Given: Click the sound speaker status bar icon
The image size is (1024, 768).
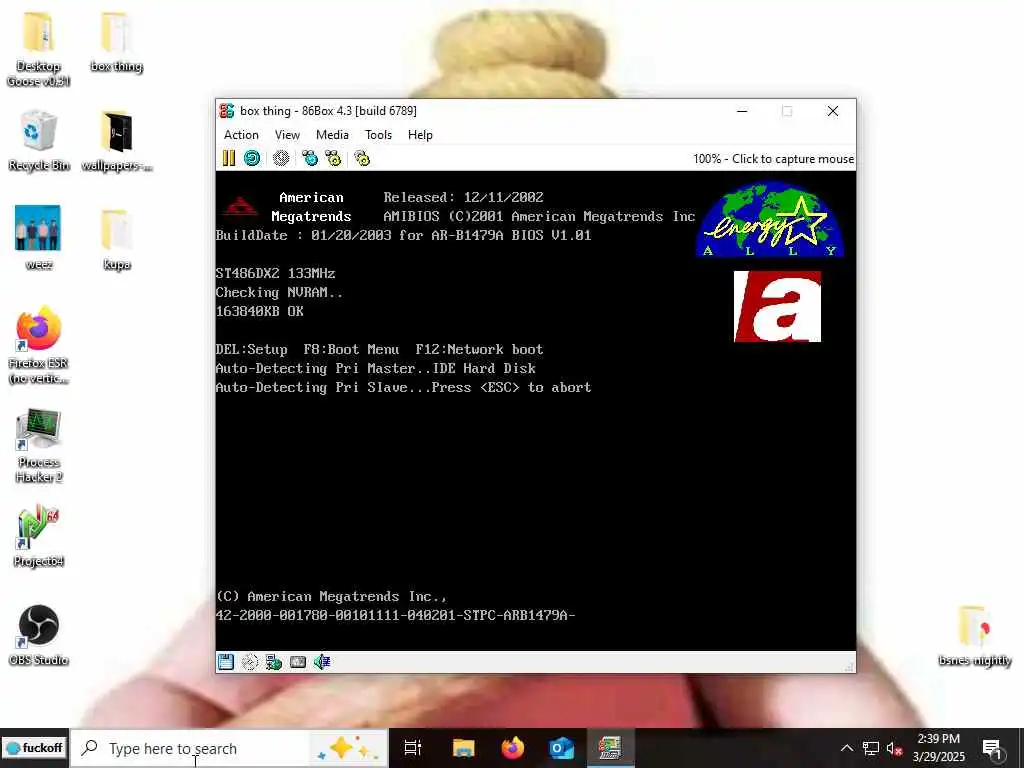Looking at the screenshot, I should click(x=322, y=662).
